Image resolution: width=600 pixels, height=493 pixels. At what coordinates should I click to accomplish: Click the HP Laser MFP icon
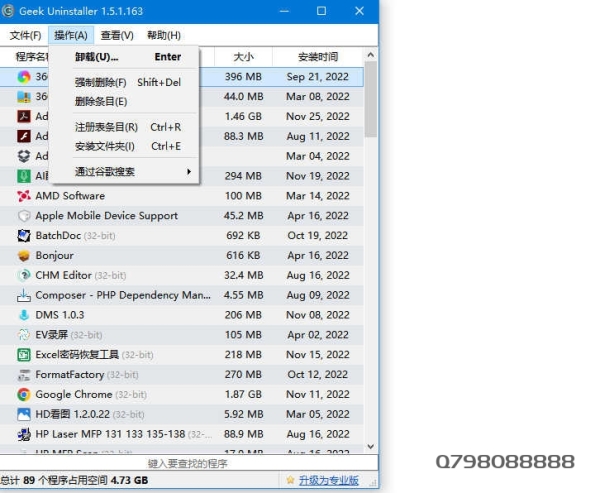(x=24, y=434)
